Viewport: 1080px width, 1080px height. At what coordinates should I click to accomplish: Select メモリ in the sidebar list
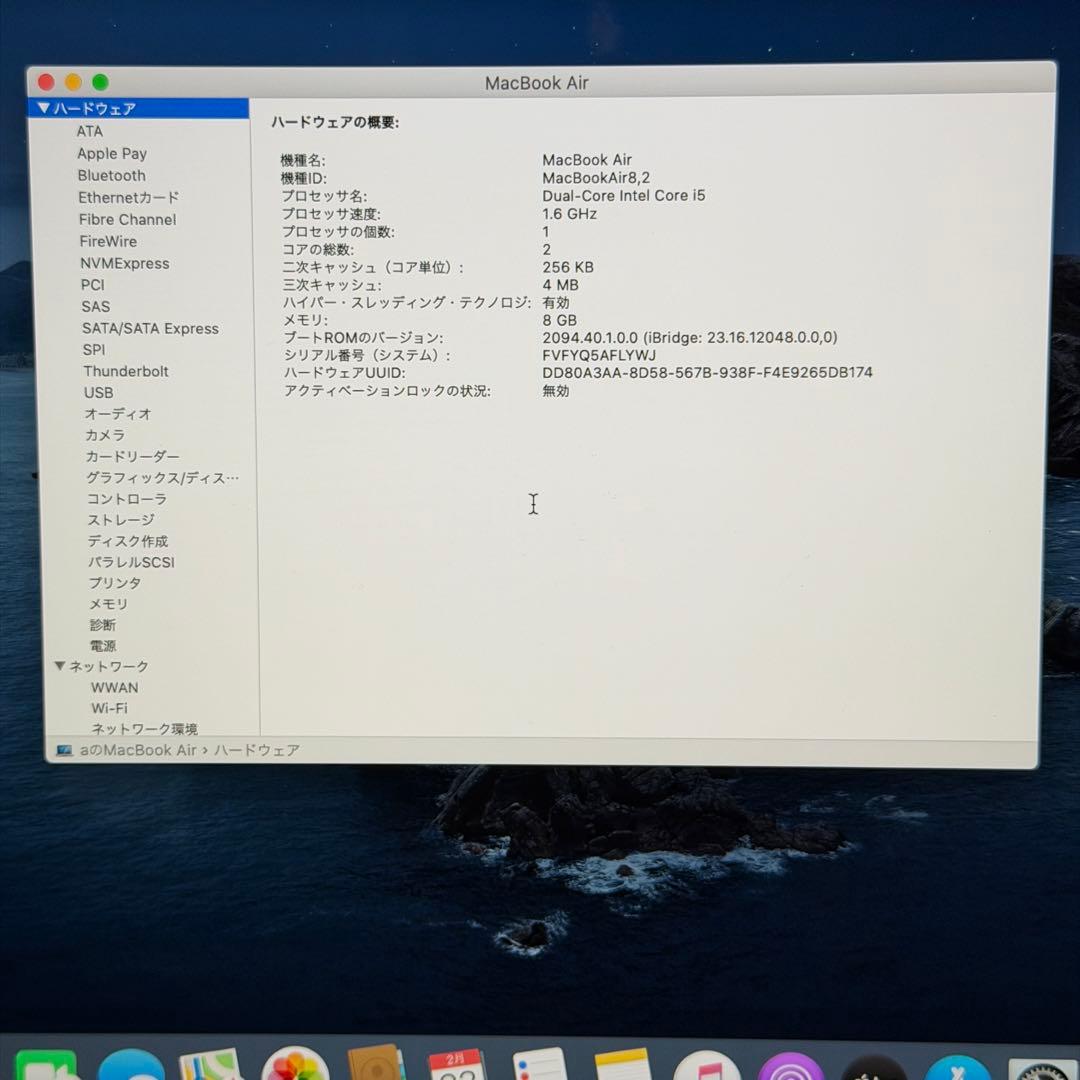[109, 604]
